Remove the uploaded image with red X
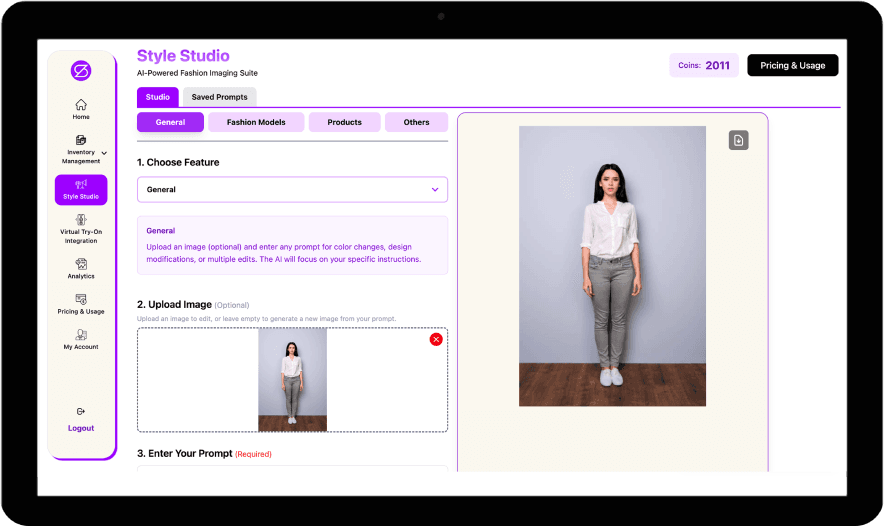 click(436, 339)
